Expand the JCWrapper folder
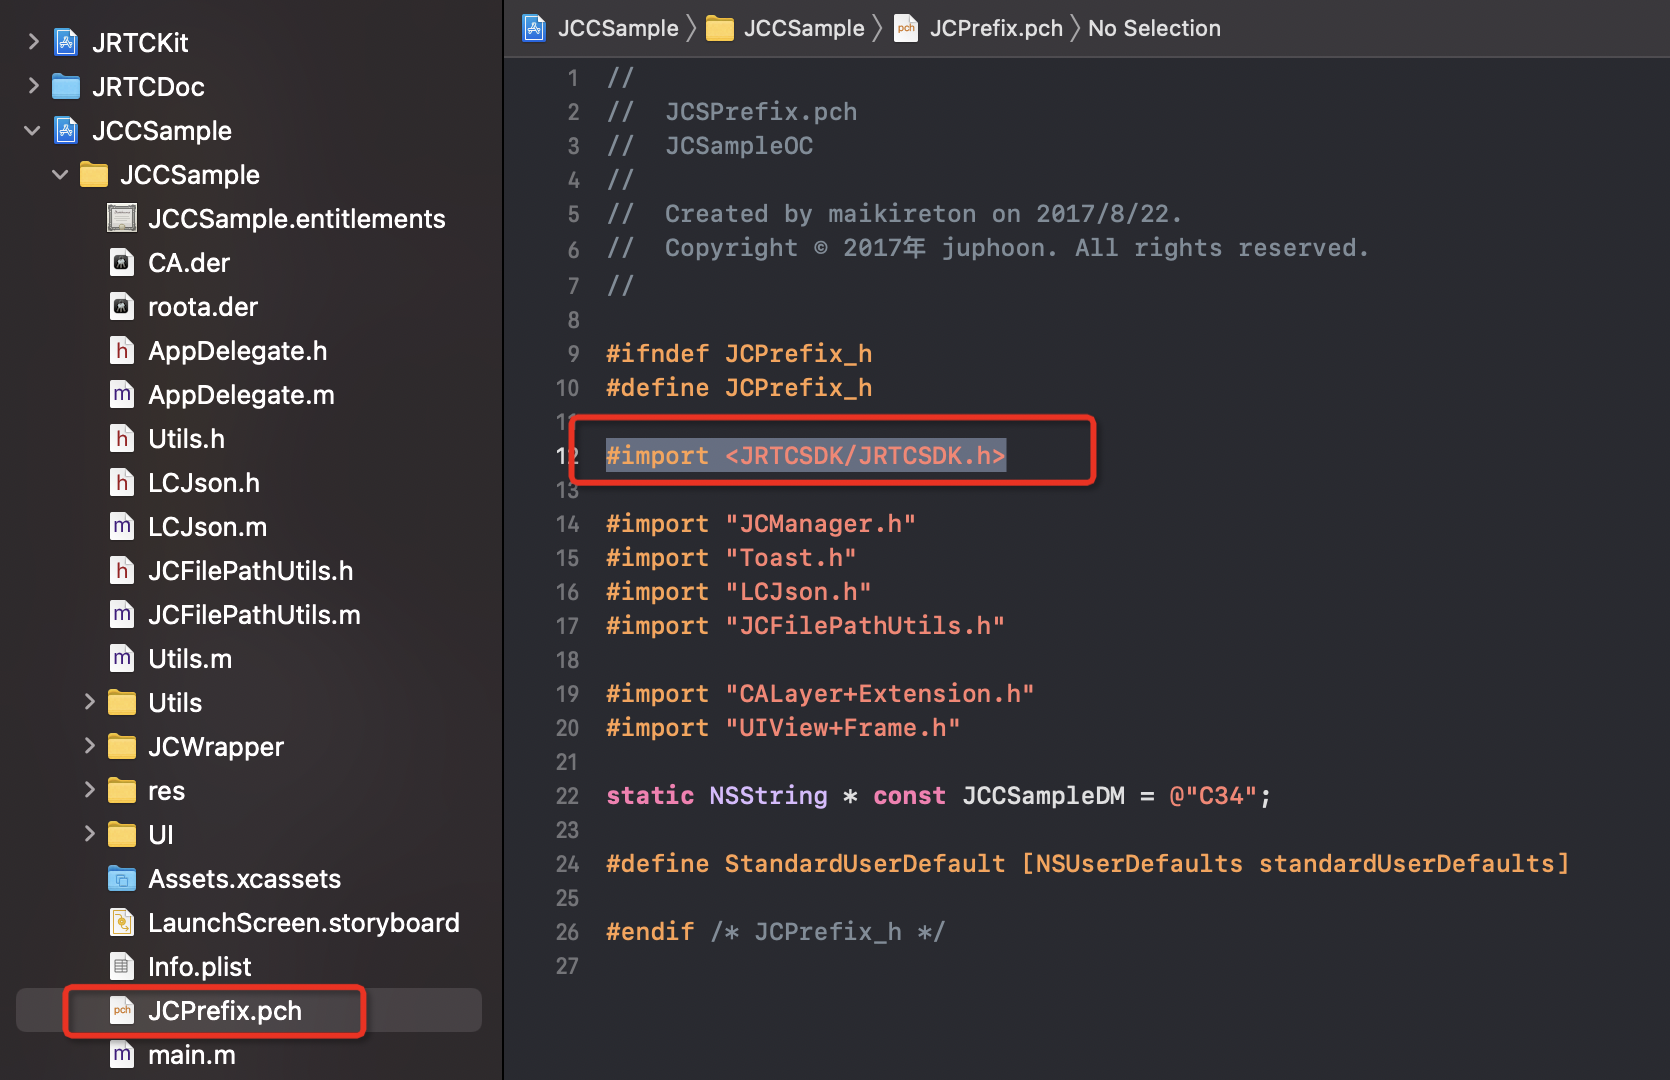The image size is (1670, 1080). [89, 746]
